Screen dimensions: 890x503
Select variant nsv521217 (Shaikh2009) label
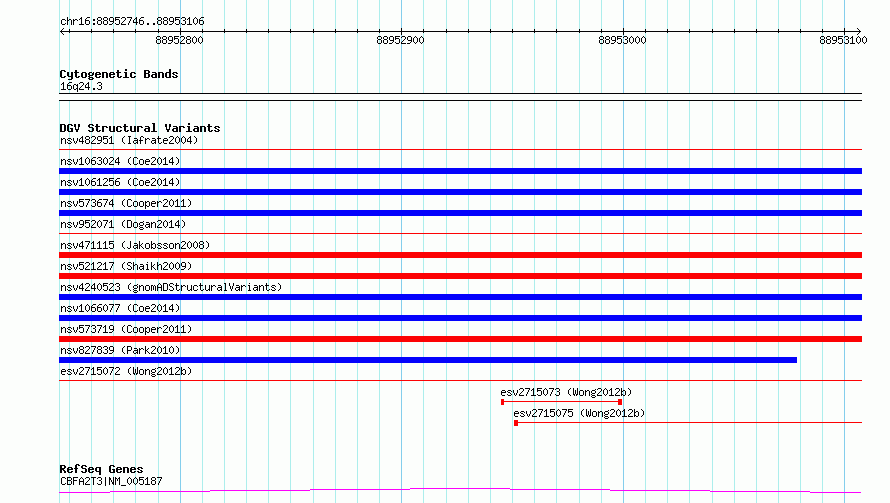pyautogui.click(x=126, y=266)
